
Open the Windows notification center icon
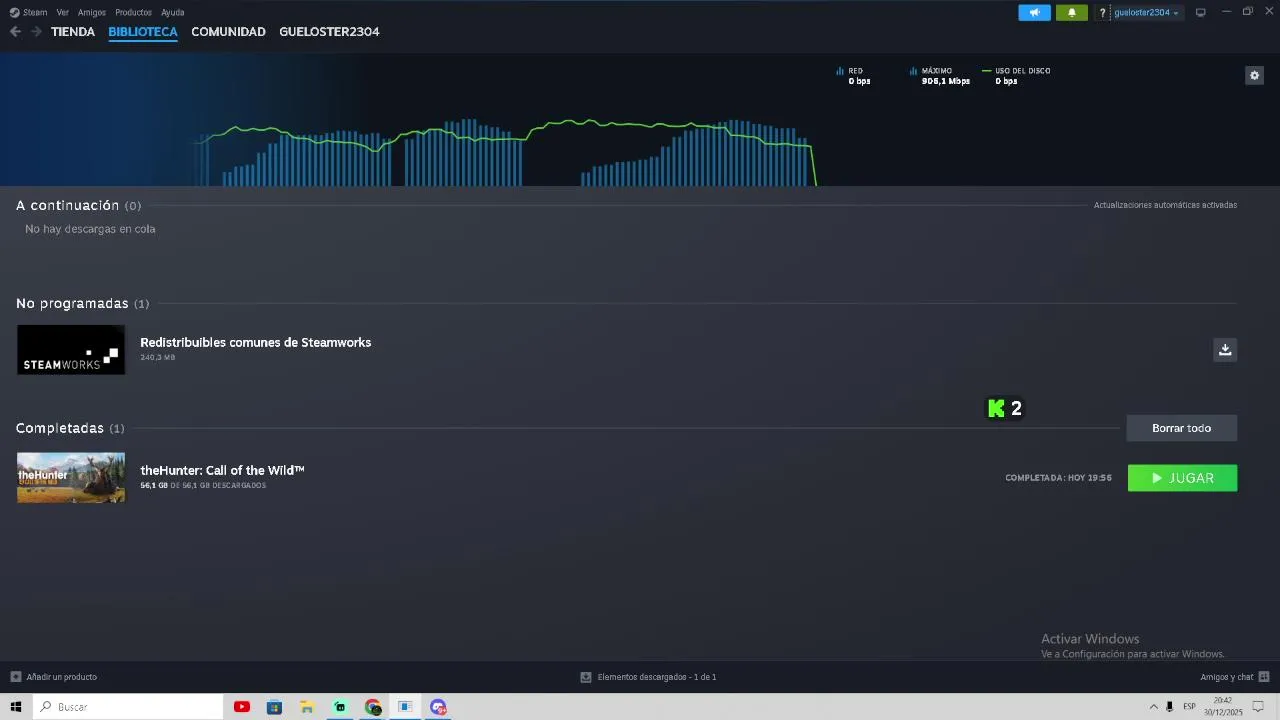pyautogui.click(x=1258, y=707)
